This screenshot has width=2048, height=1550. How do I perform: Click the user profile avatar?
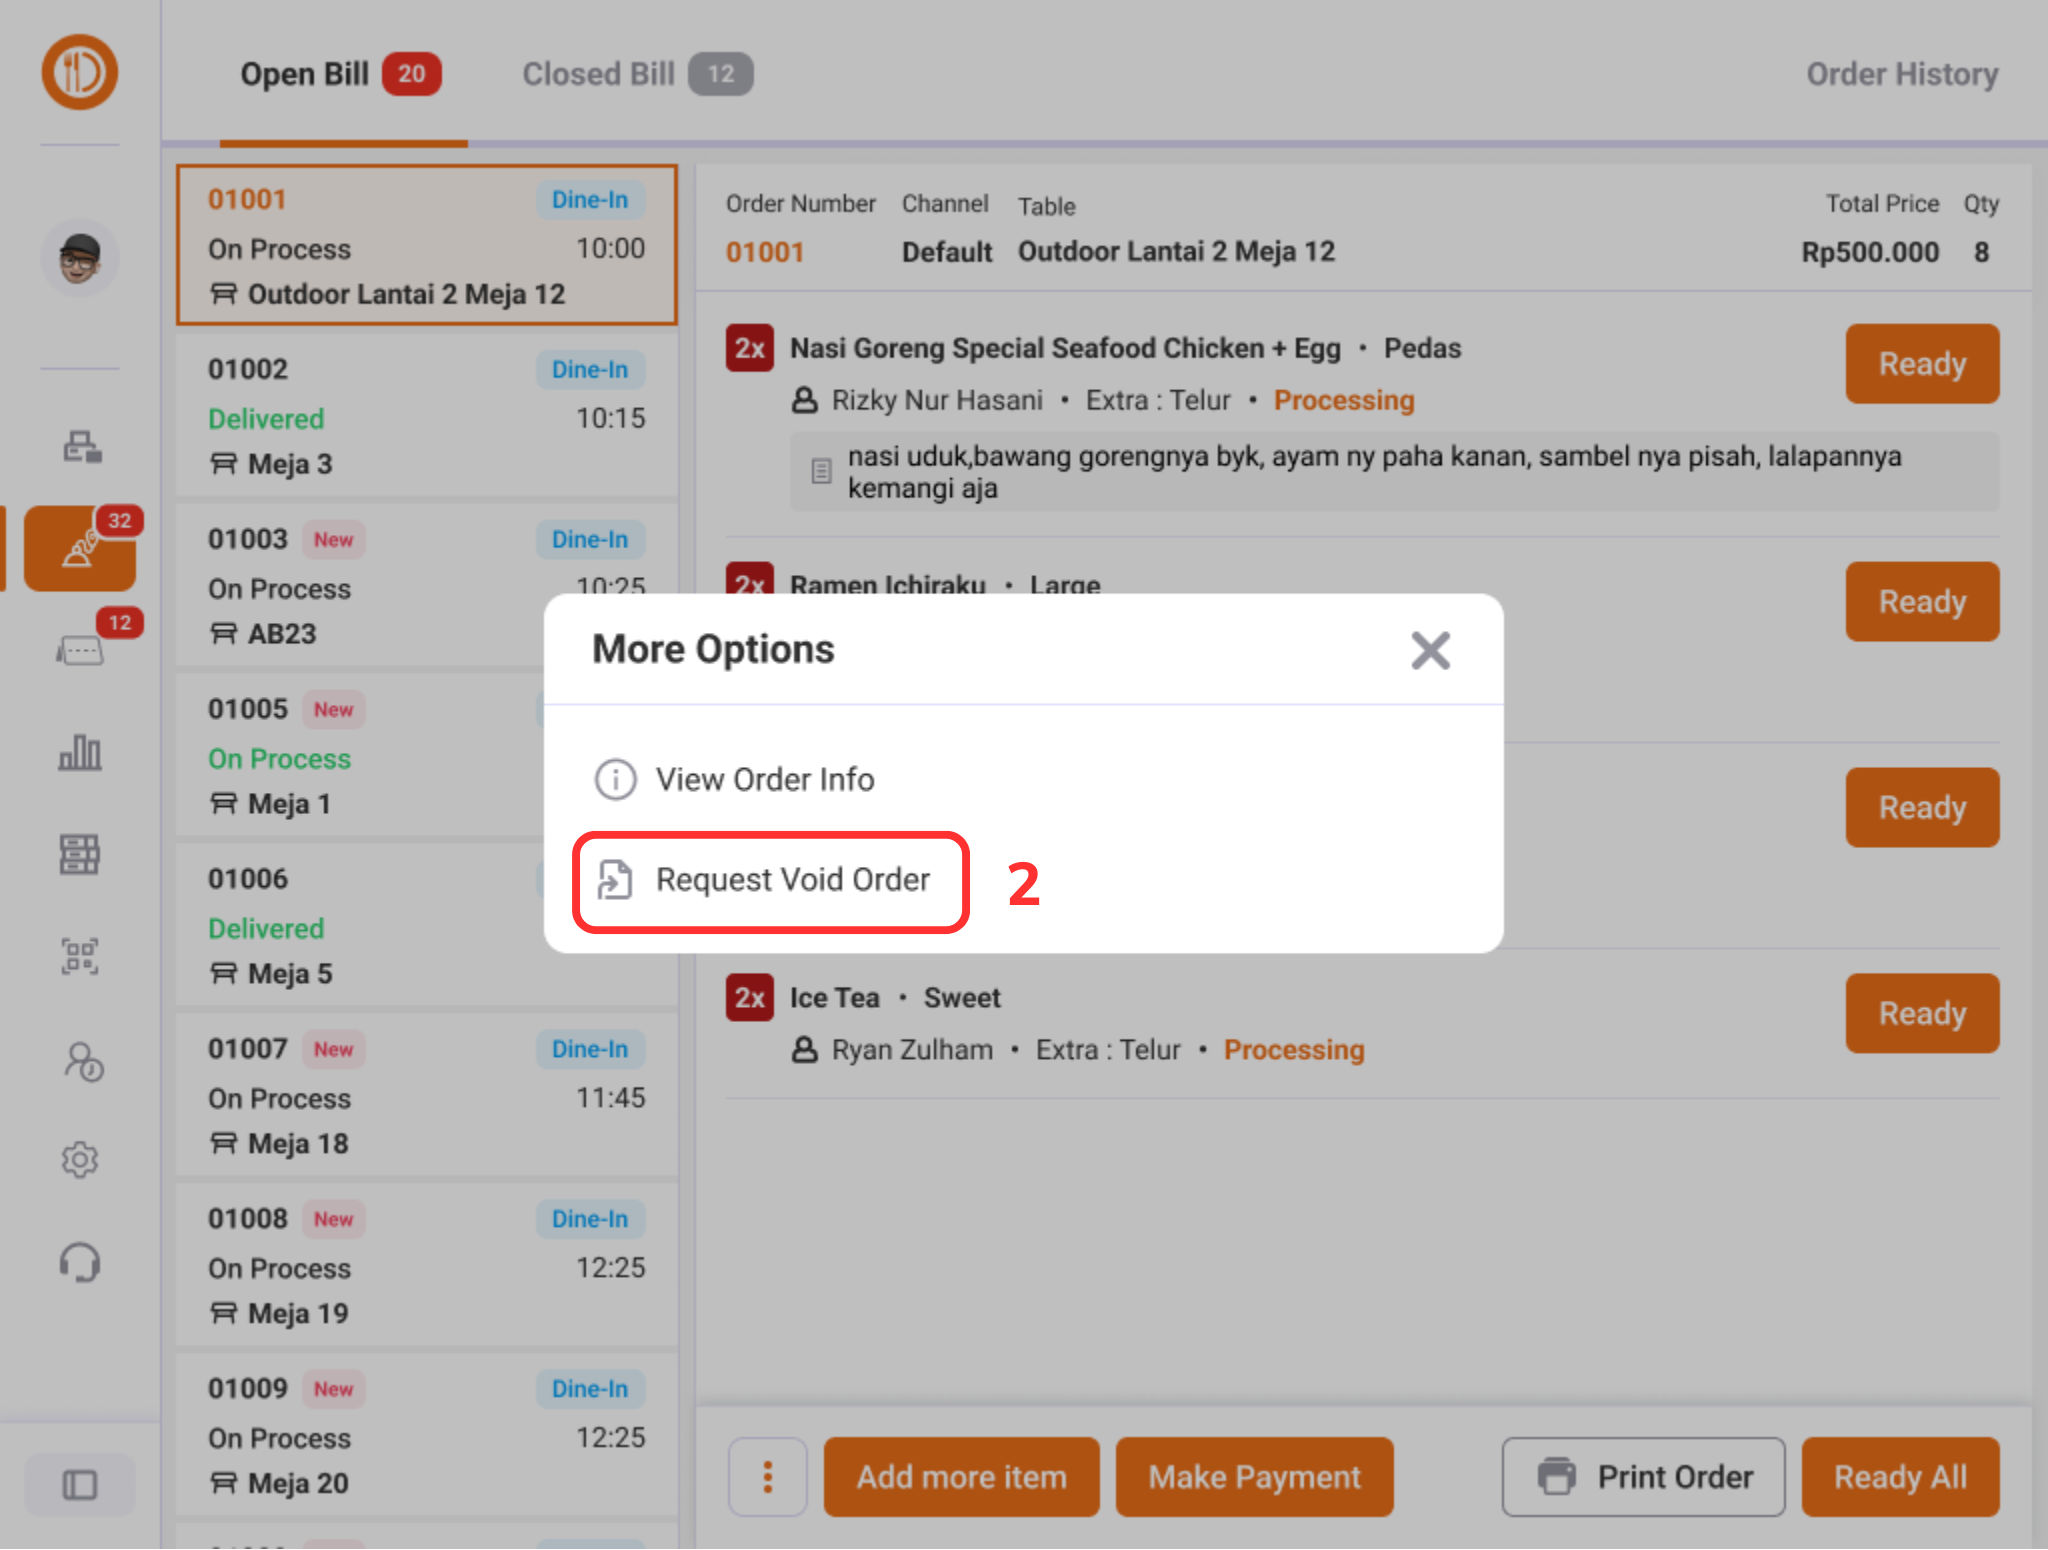[x=80, y=257]
